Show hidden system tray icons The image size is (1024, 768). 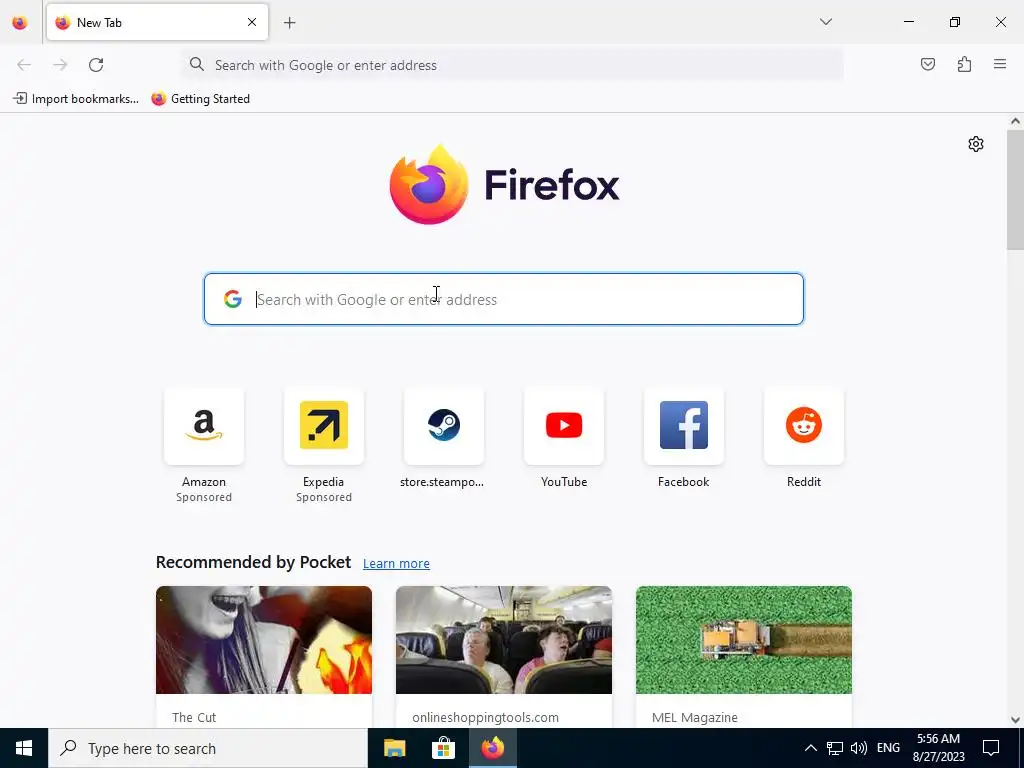tap(810, 748)
